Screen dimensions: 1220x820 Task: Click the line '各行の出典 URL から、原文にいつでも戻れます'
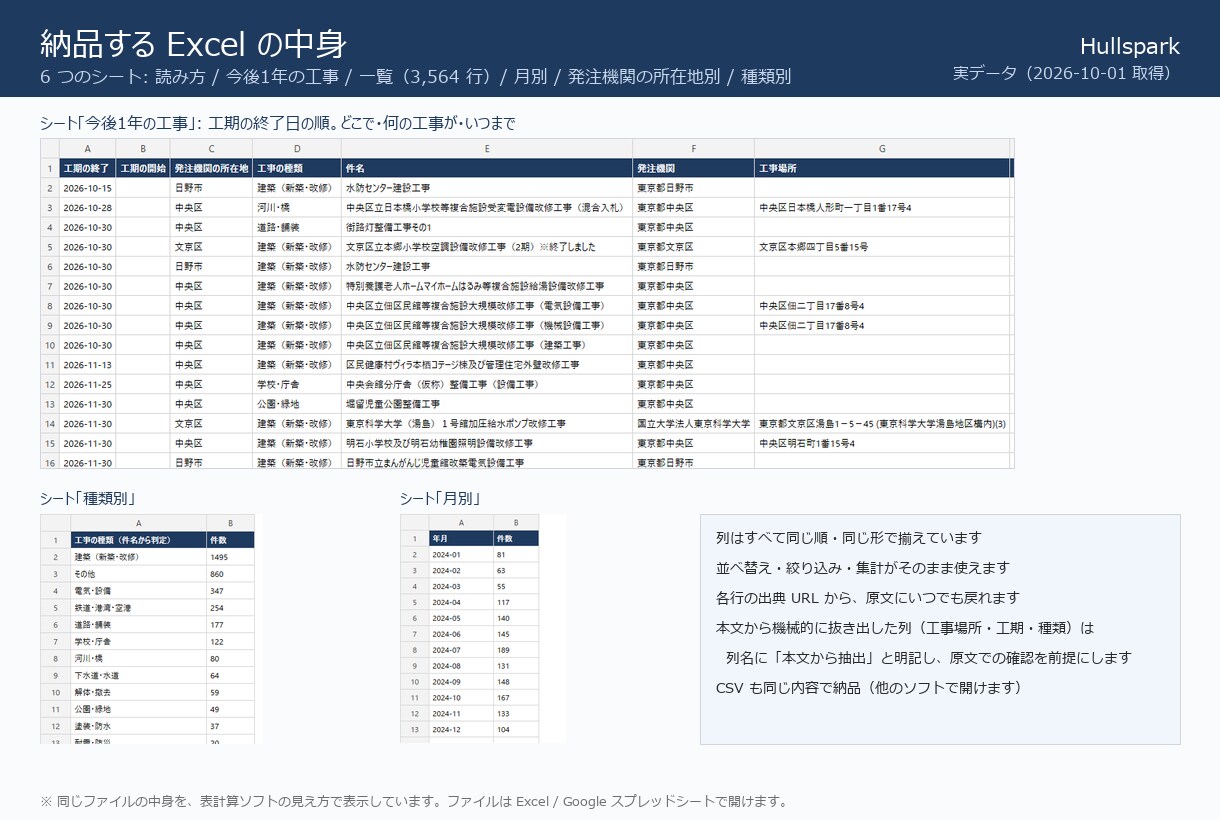pos(868,598)
